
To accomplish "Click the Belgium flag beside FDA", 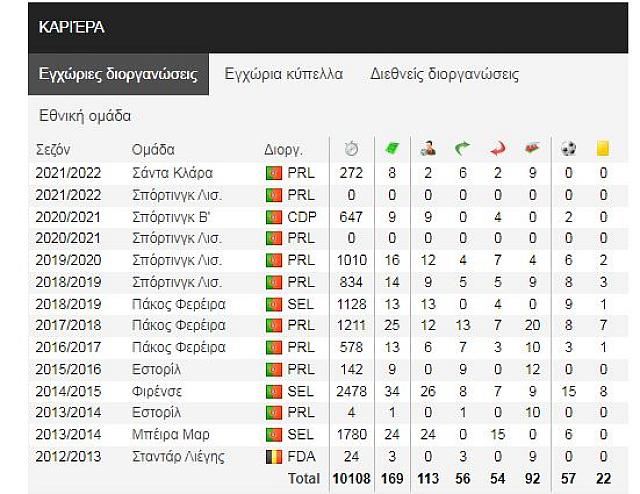I will coord(273,458).
